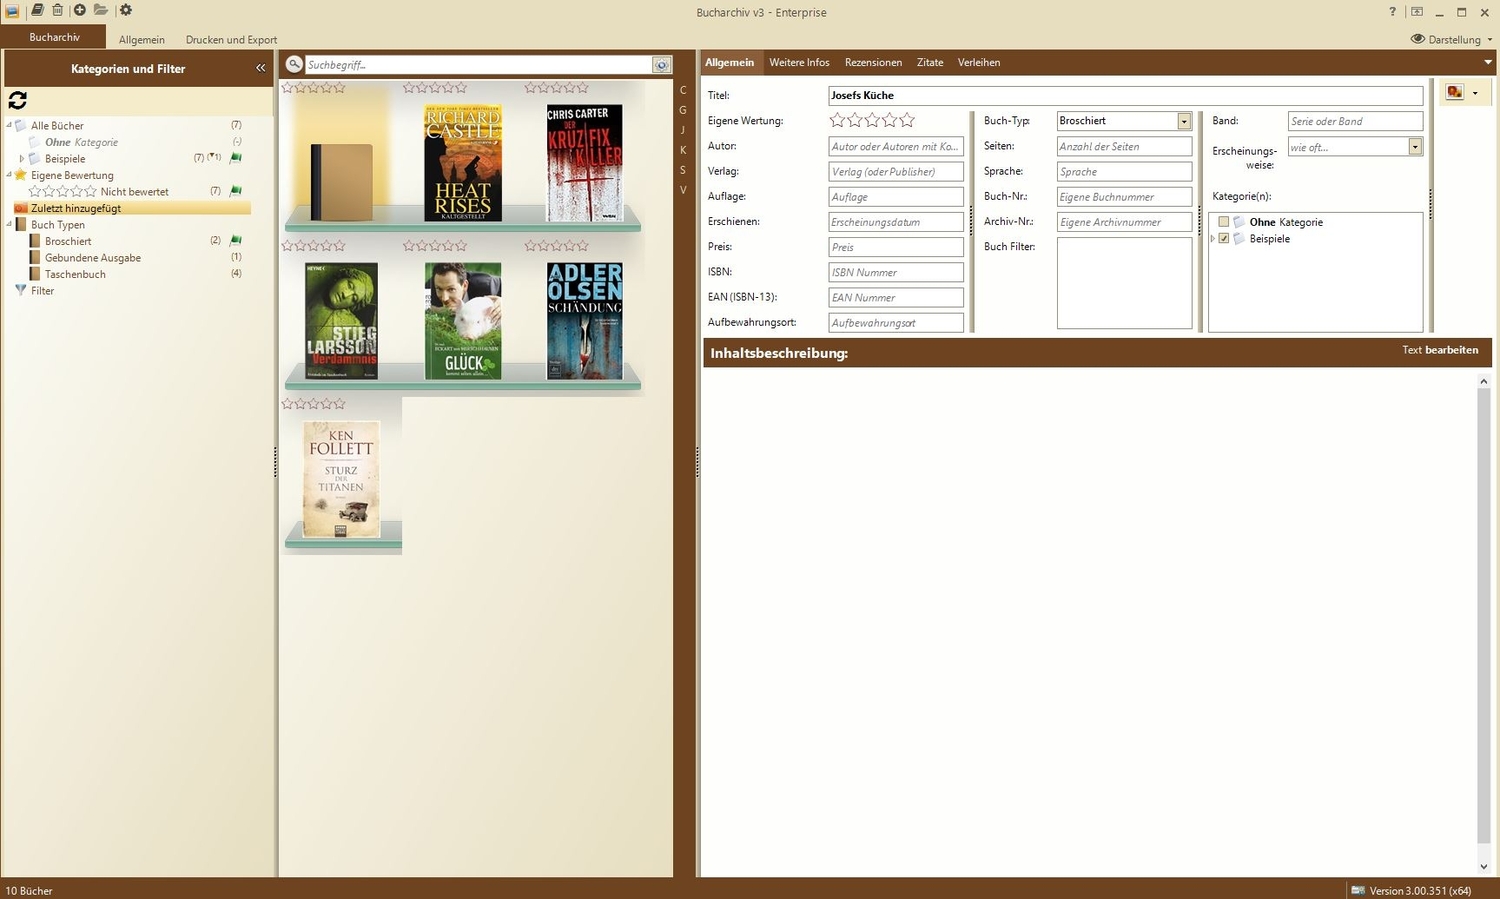The width and height of the screenshot is (1500, 899).
Task: Click the gold star Eigene Bewertung icon
Action: pos(21,175)
